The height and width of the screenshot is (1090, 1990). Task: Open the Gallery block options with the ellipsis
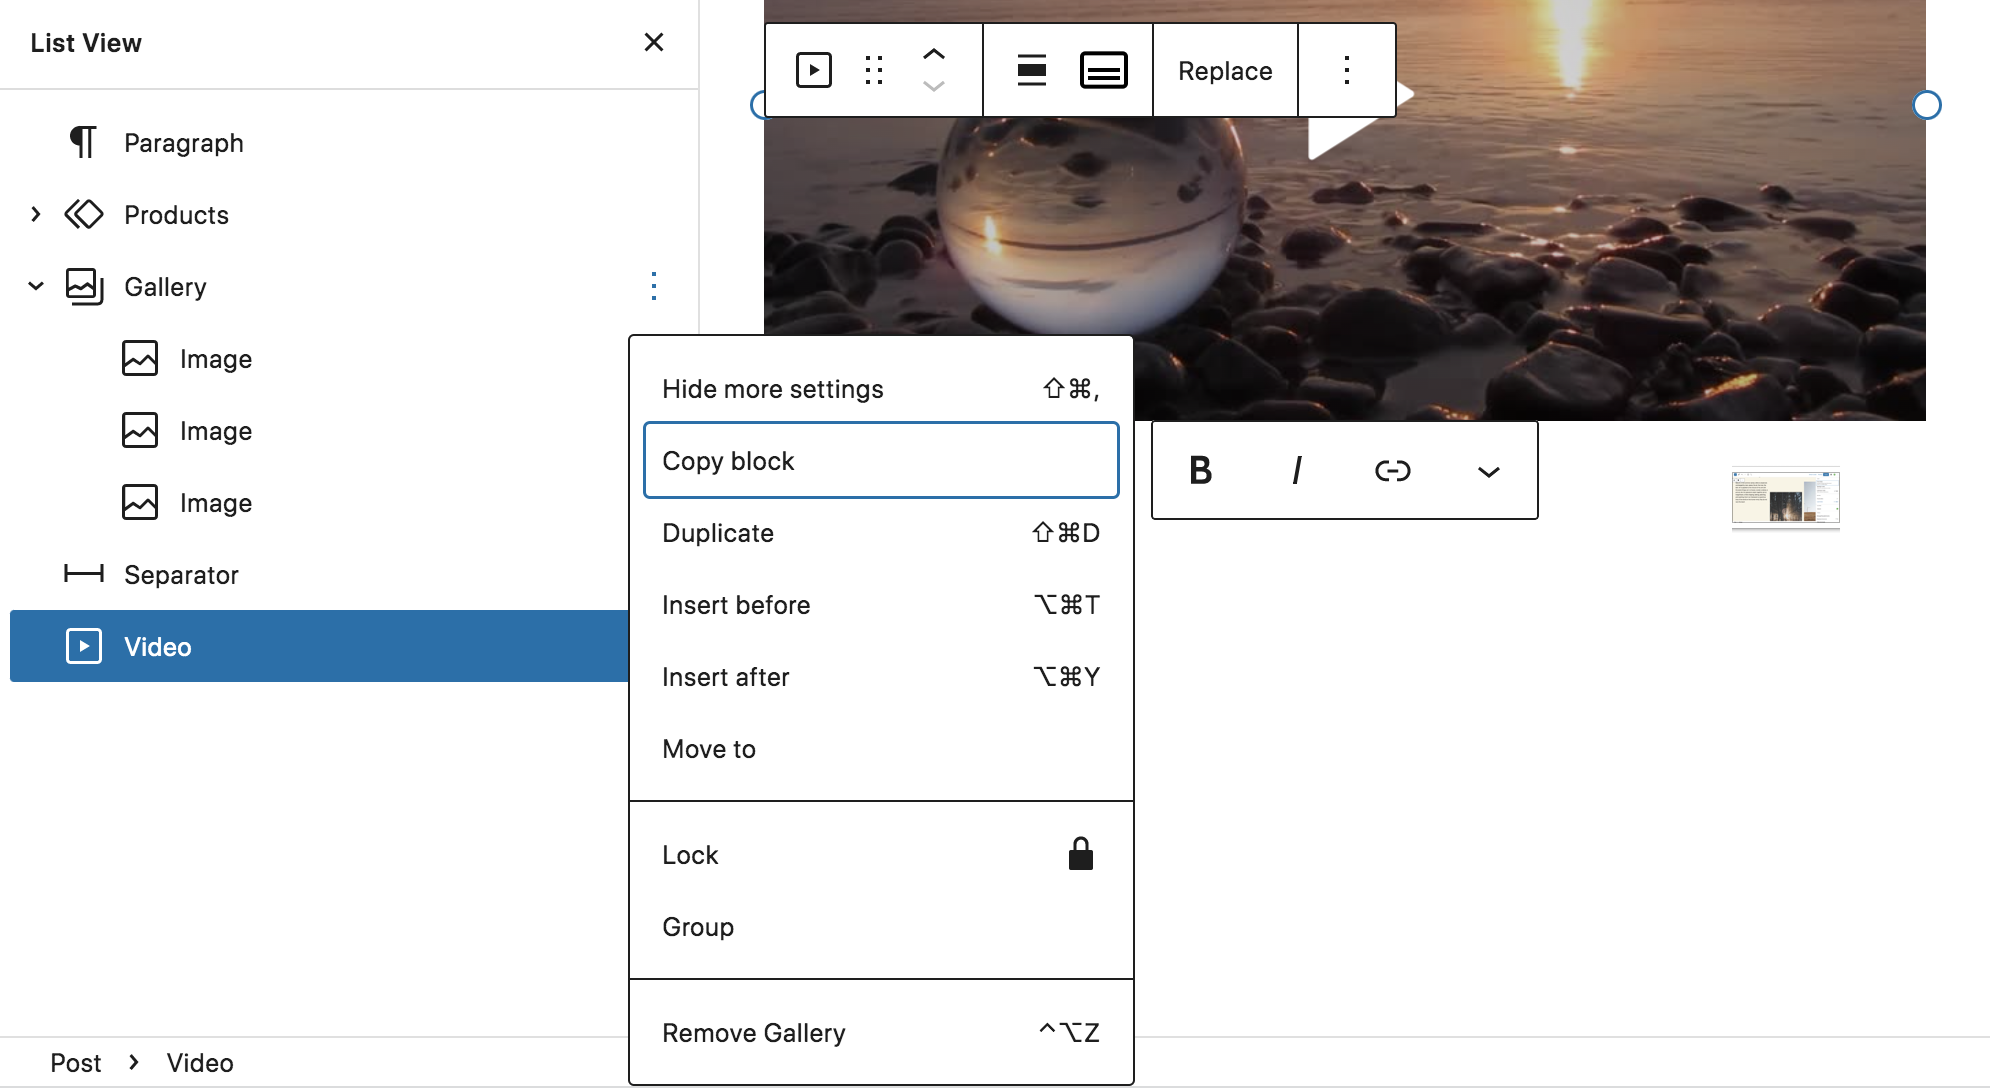click(x=653, y=287)
